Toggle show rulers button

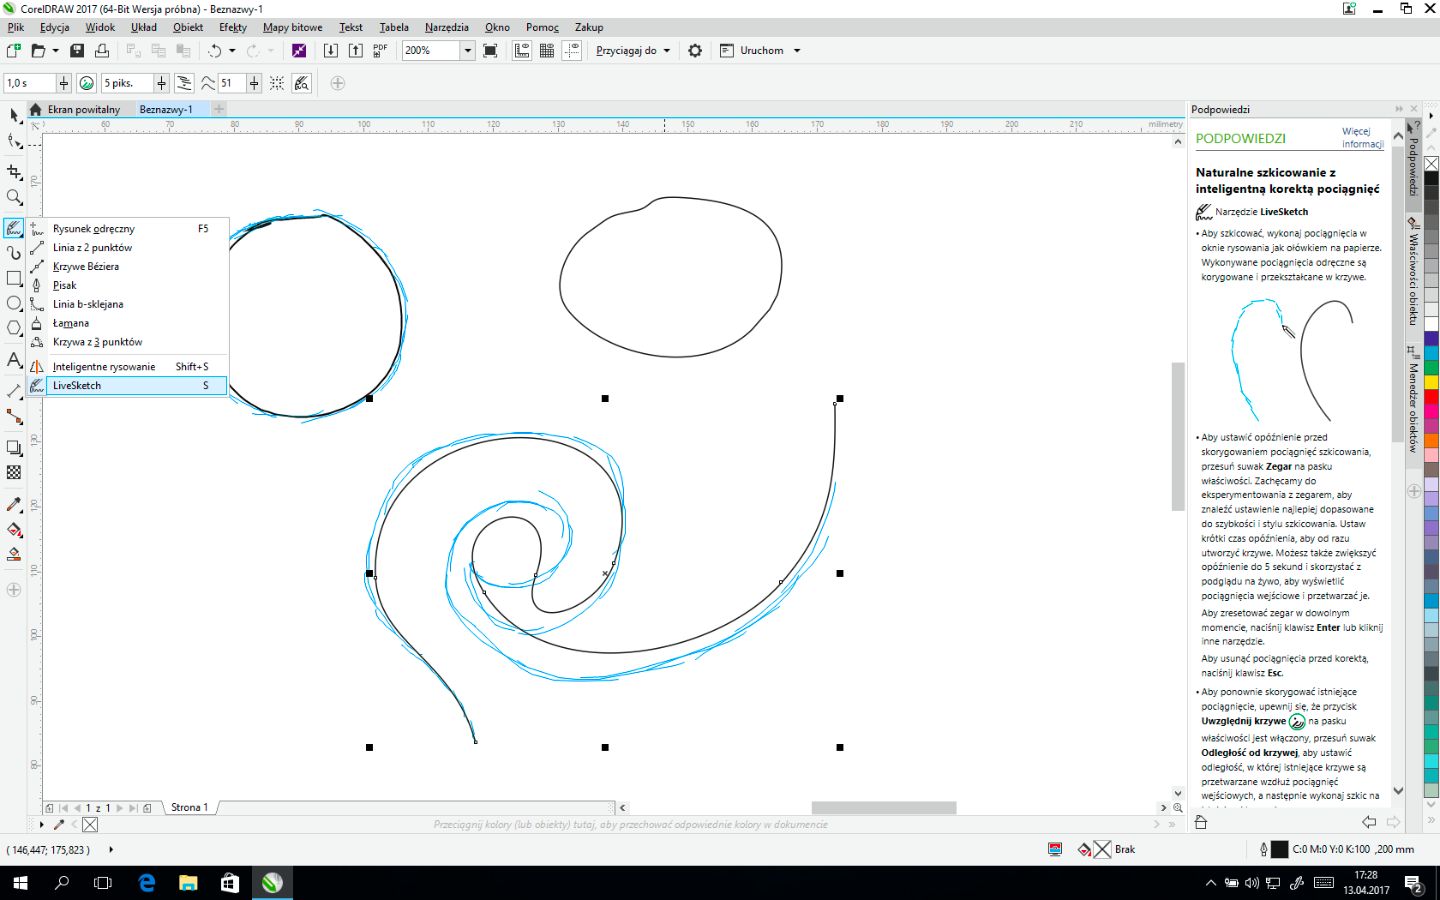coord(522,51)
